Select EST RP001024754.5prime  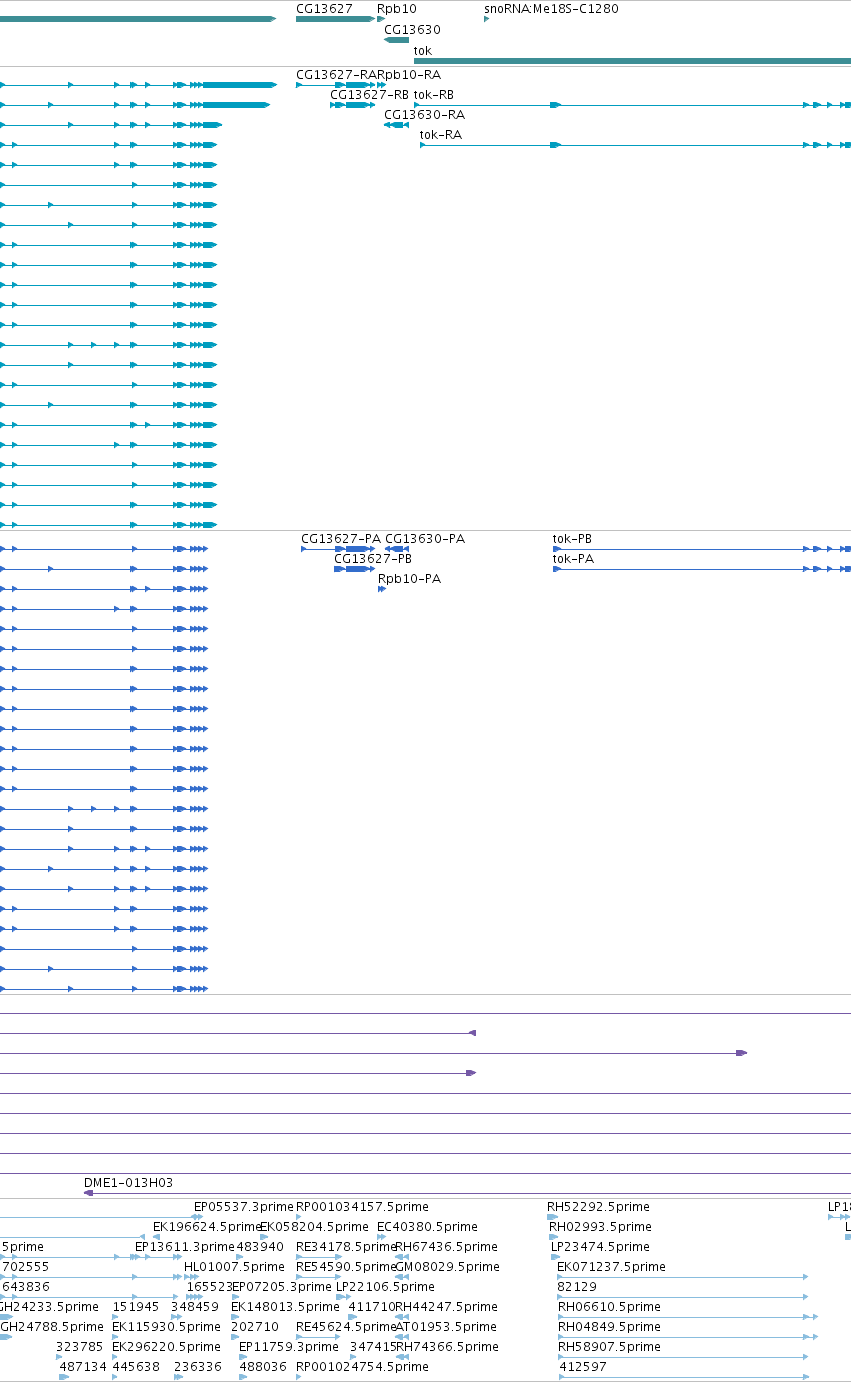coord(362,1366)
